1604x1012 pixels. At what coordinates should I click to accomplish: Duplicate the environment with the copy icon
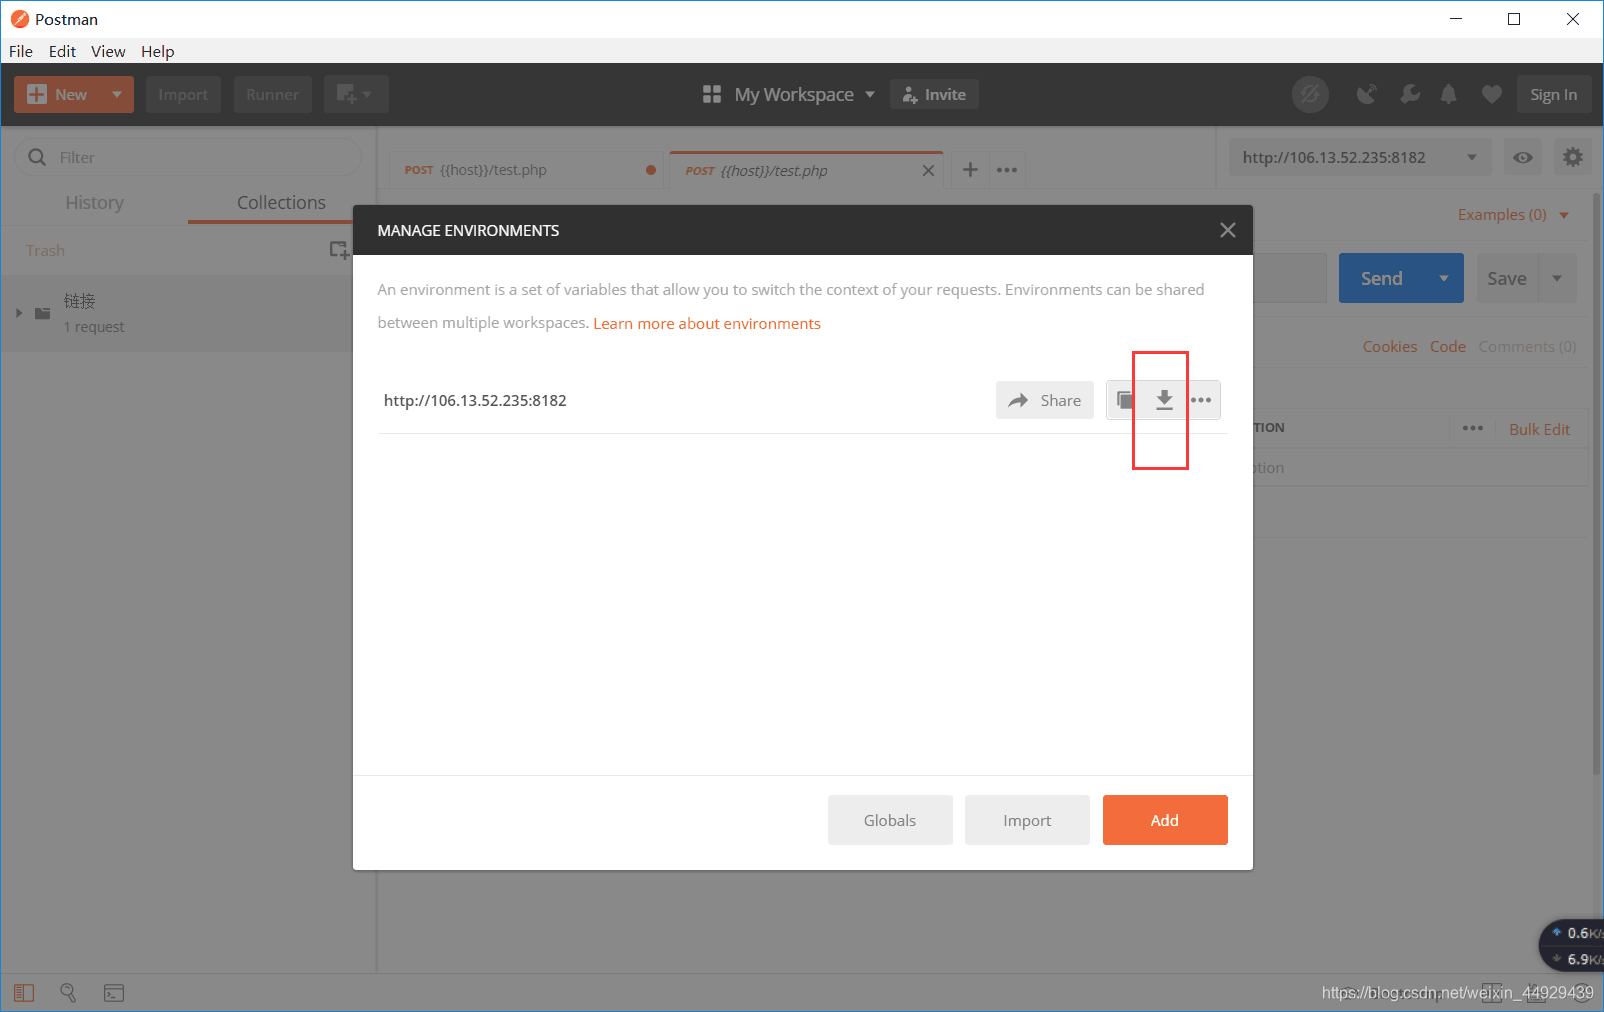[x=1126, y=400]
